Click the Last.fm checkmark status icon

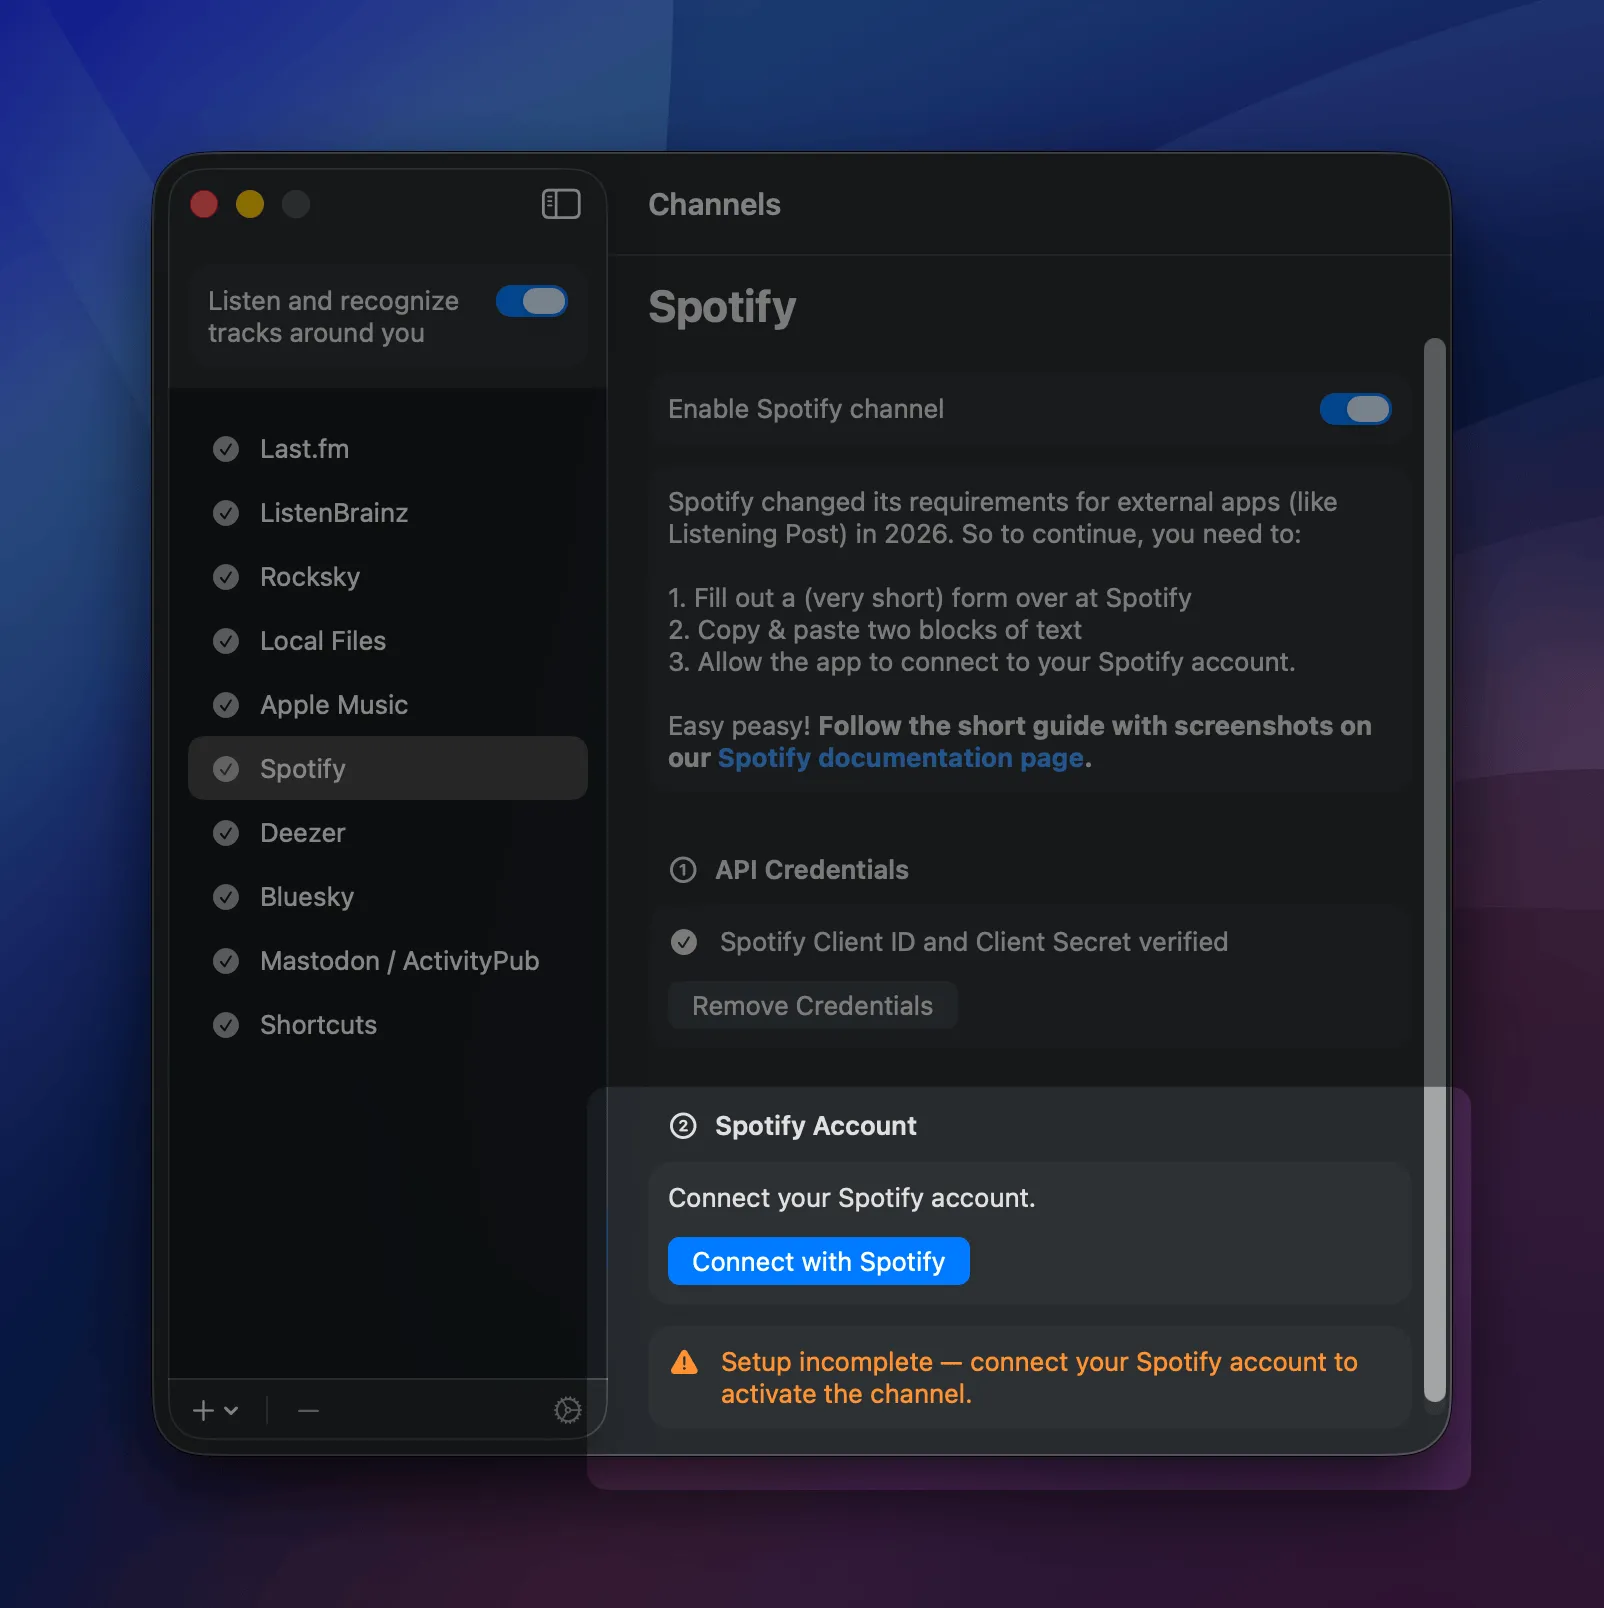226,449
